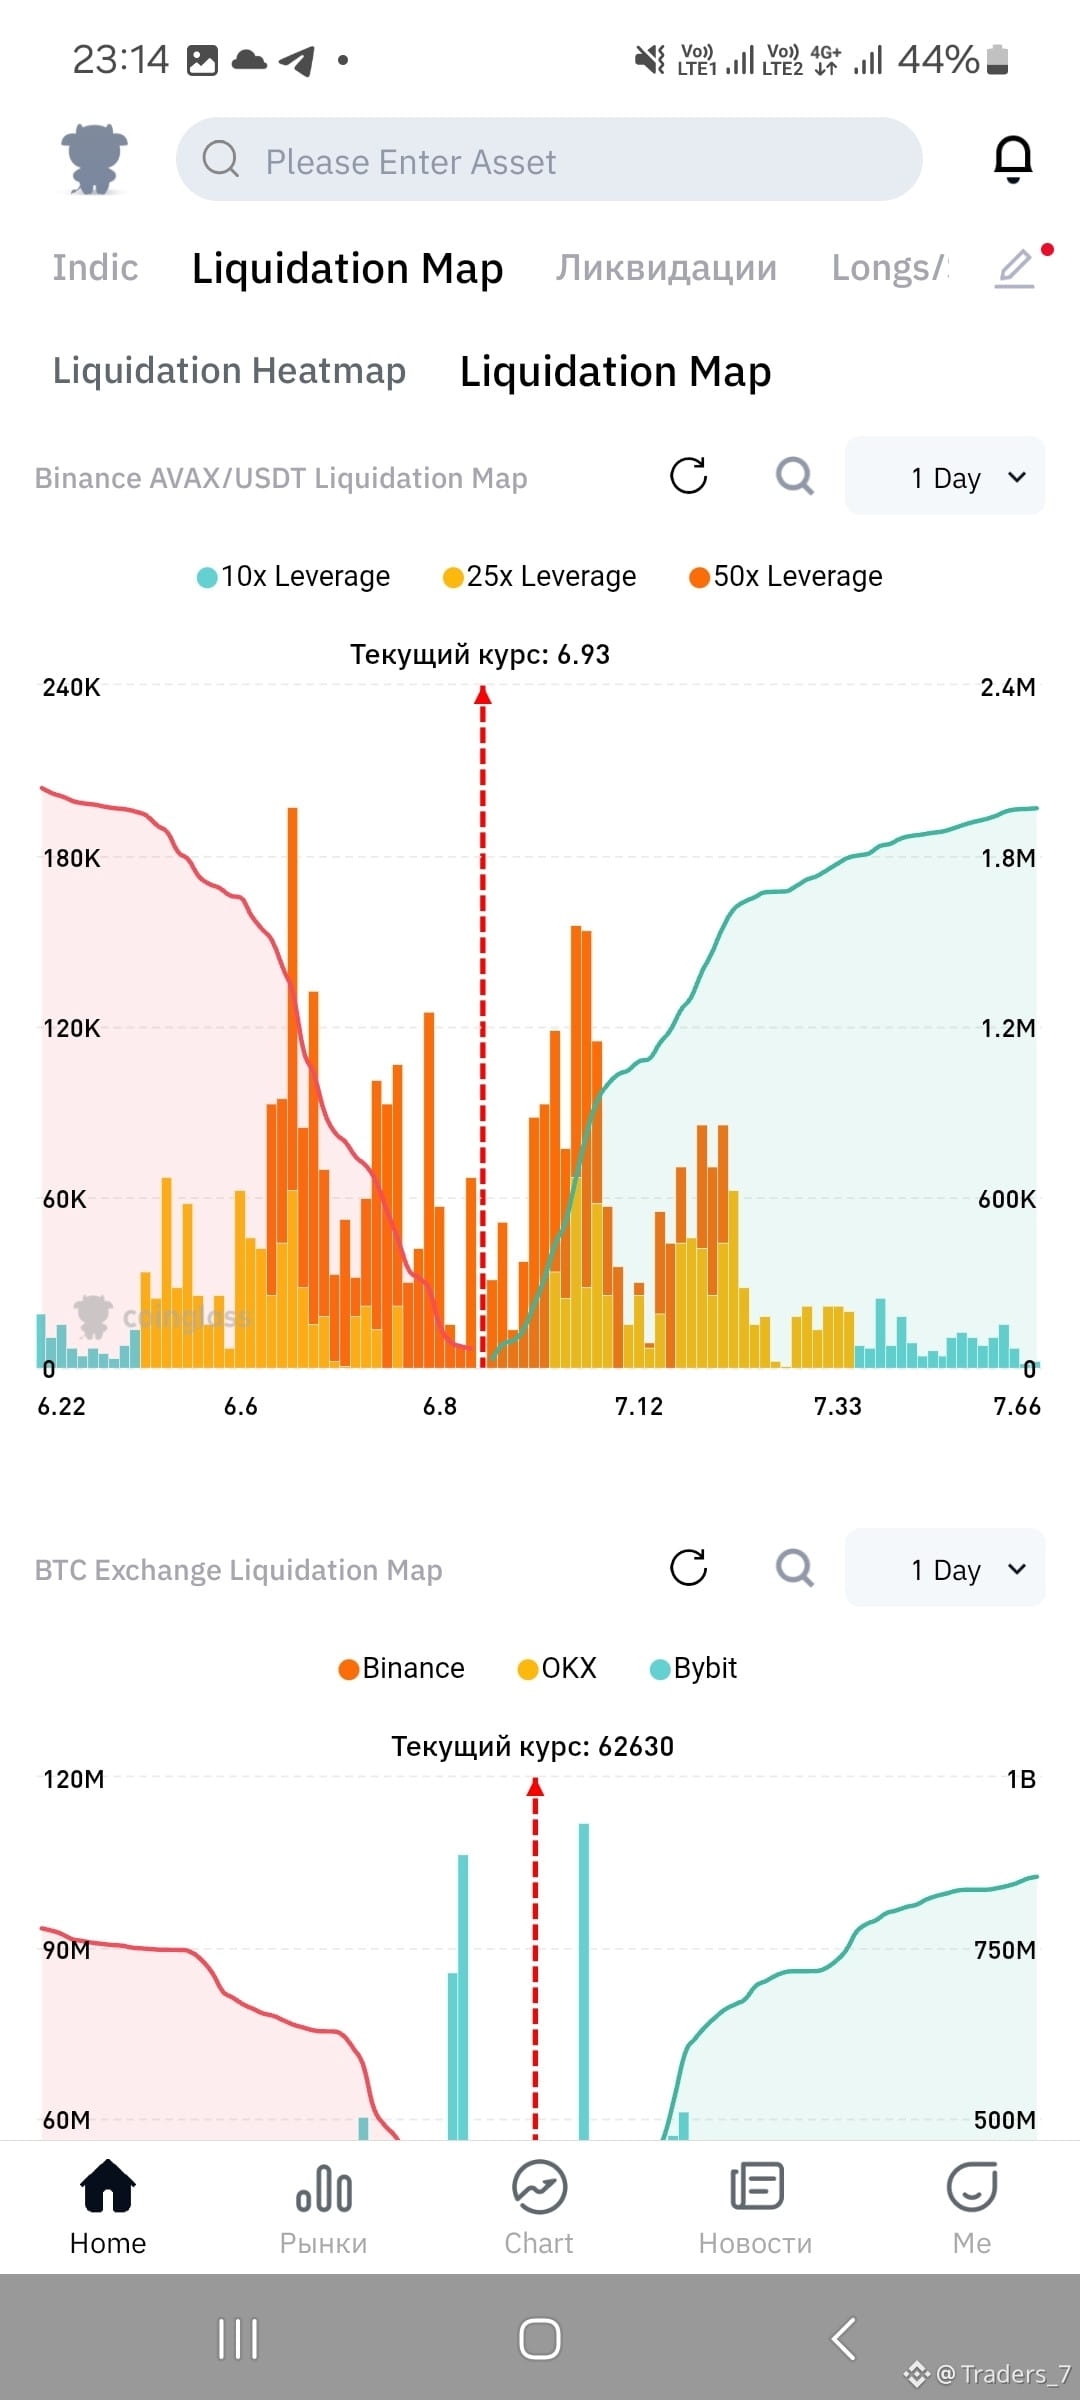Open search icon in BTC Exchange map
Viewport: 1080px width, 2400px height.
coord(795,1568)
